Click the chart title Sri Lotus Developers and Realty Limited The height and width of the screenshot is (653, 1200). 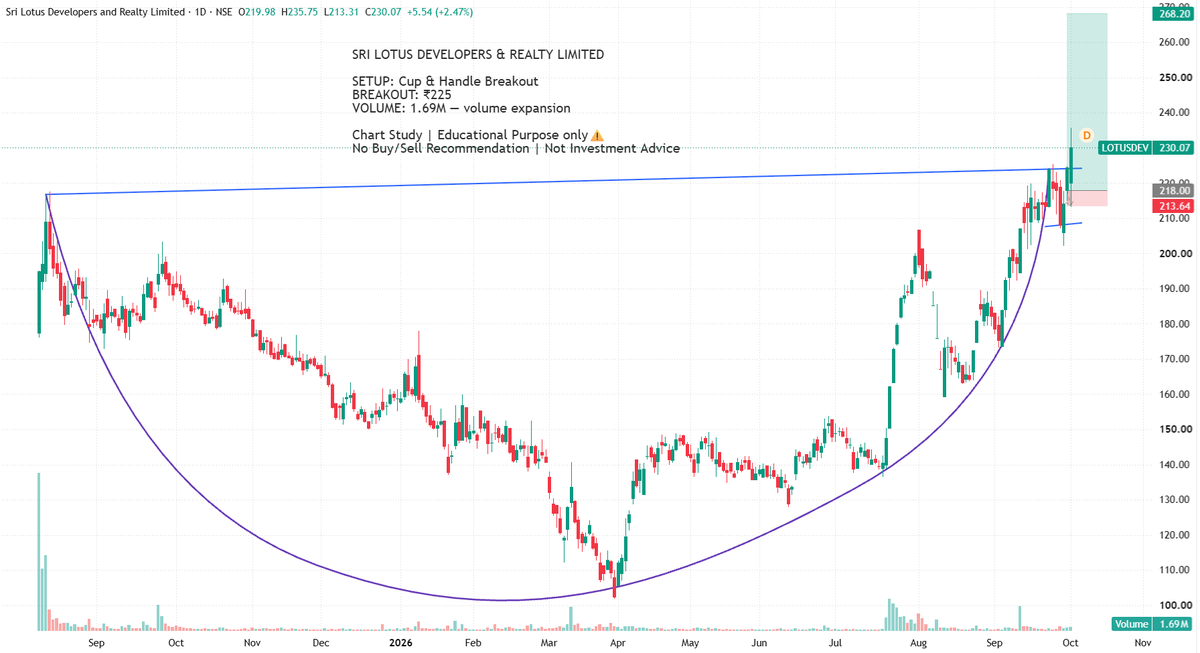96,12
